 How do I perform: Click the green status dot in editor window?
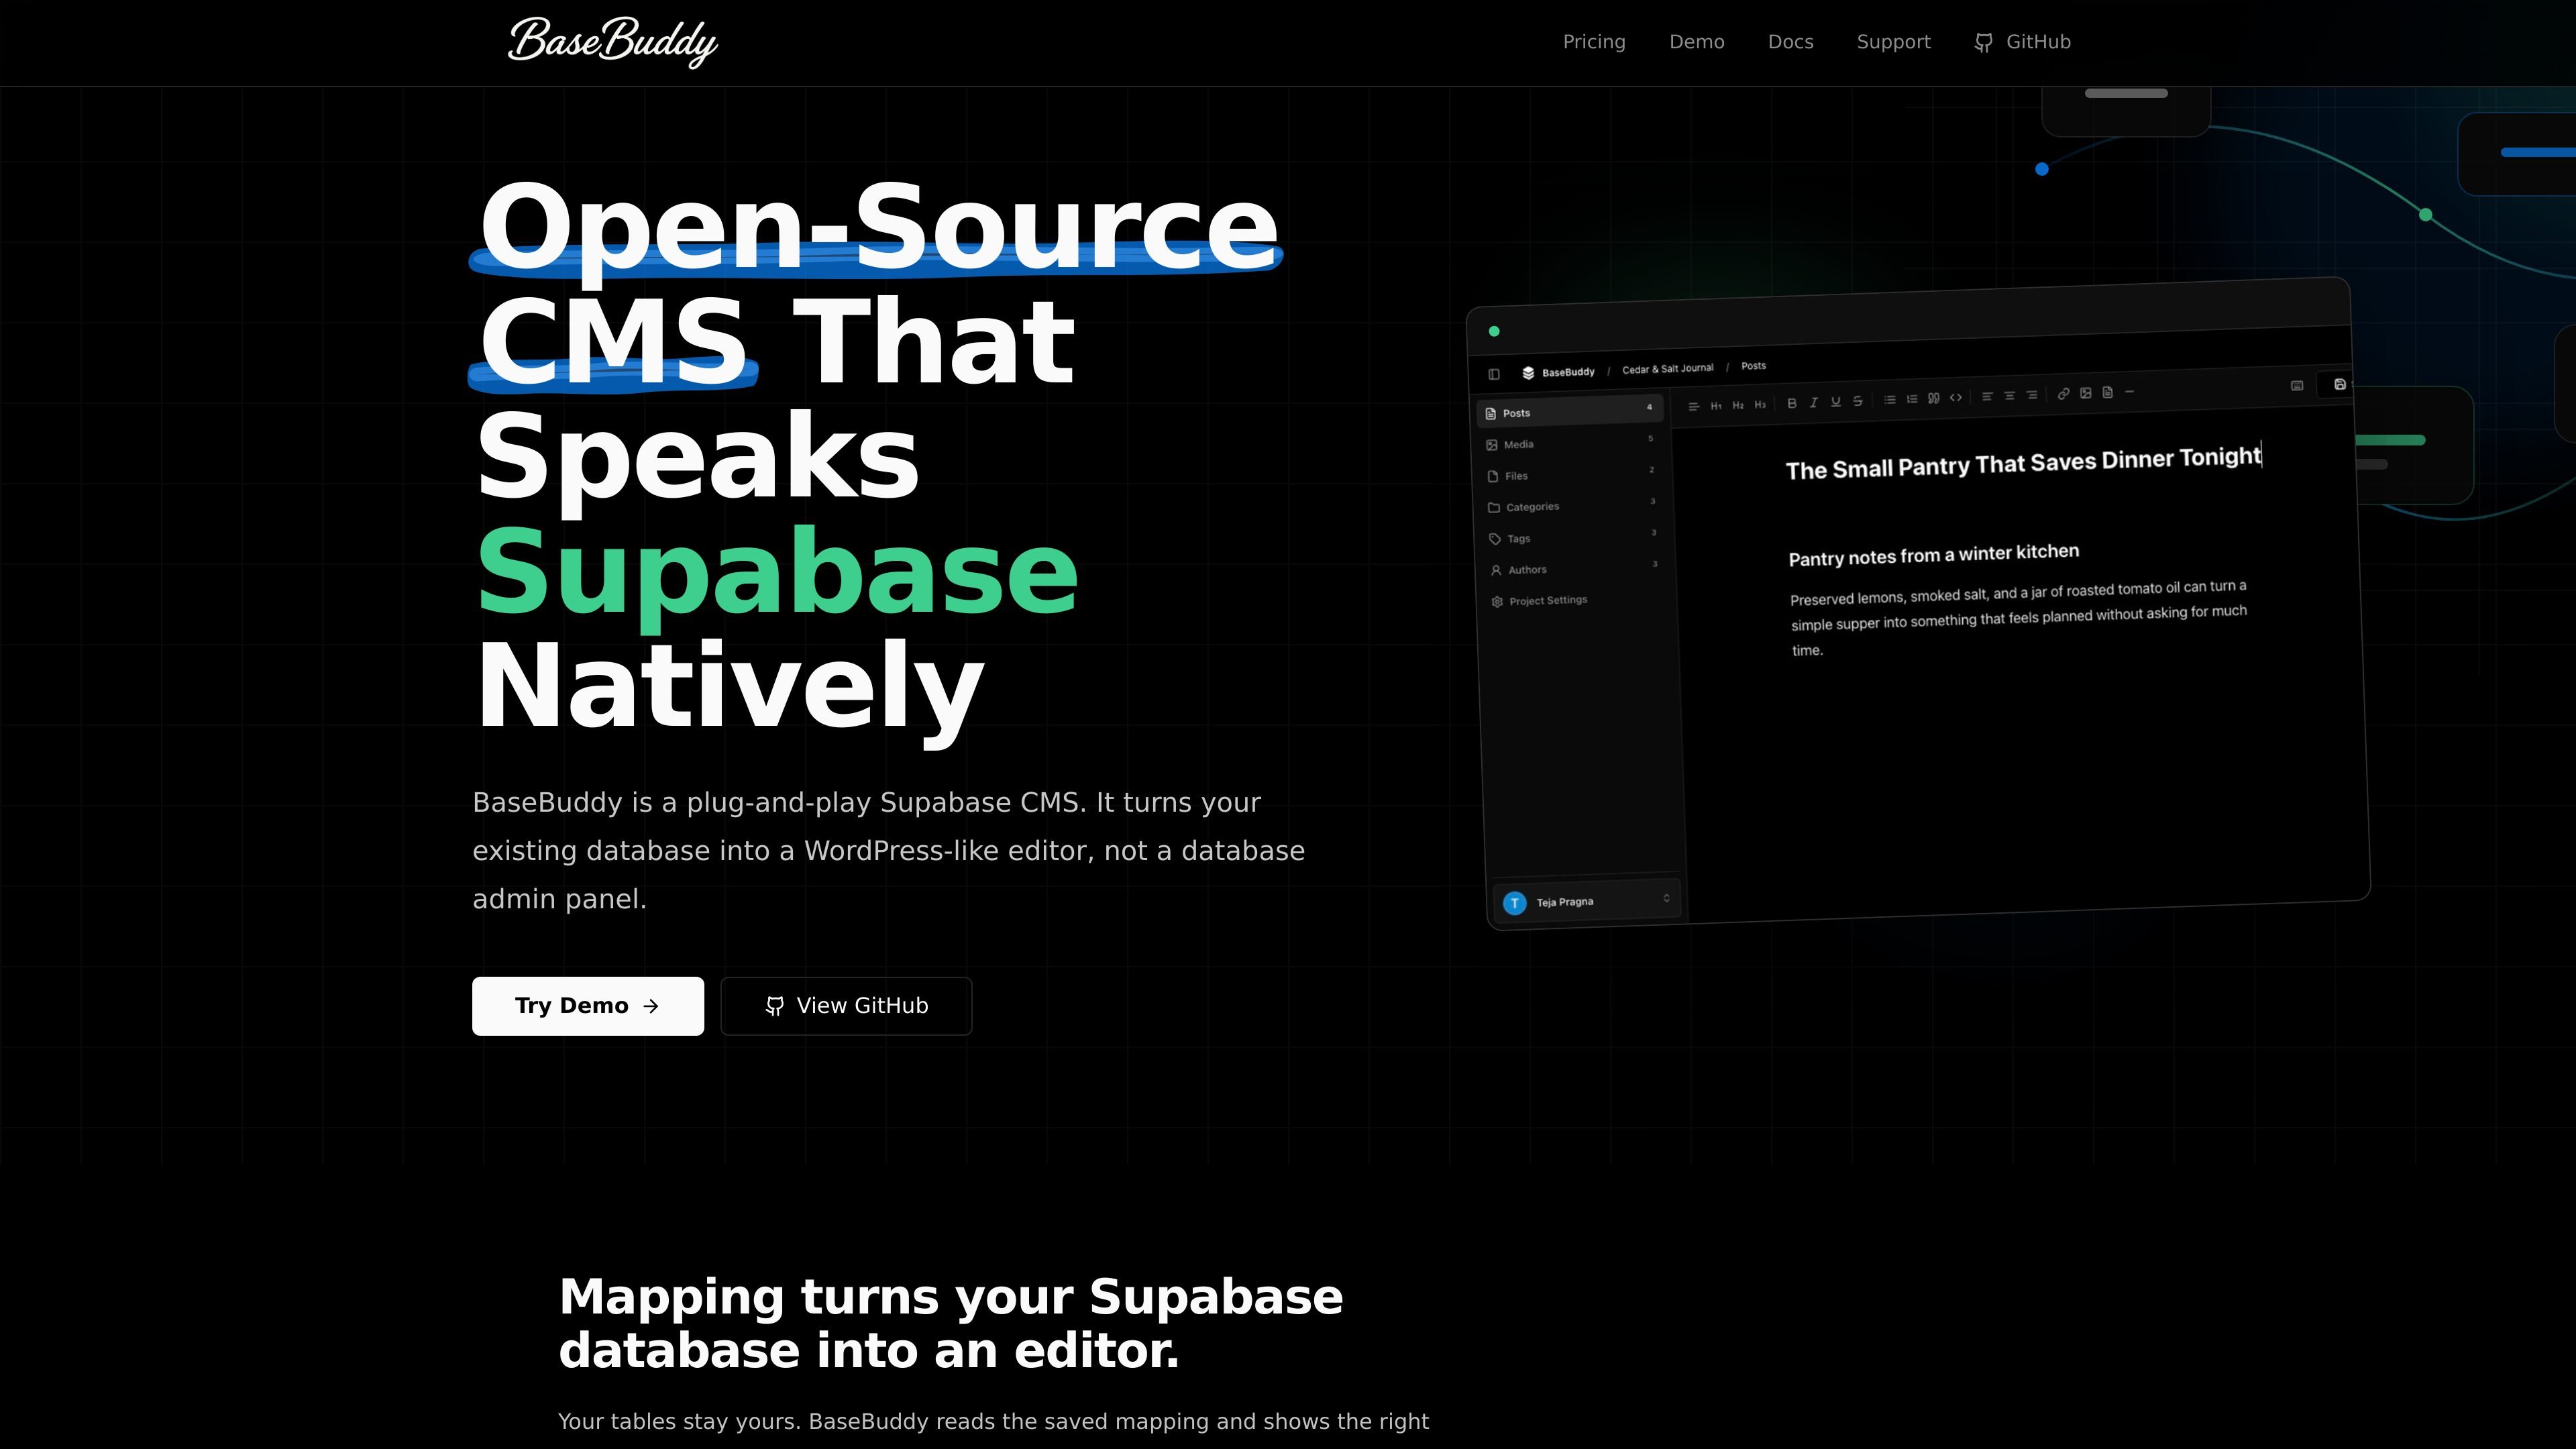(x=1494, y=331)
